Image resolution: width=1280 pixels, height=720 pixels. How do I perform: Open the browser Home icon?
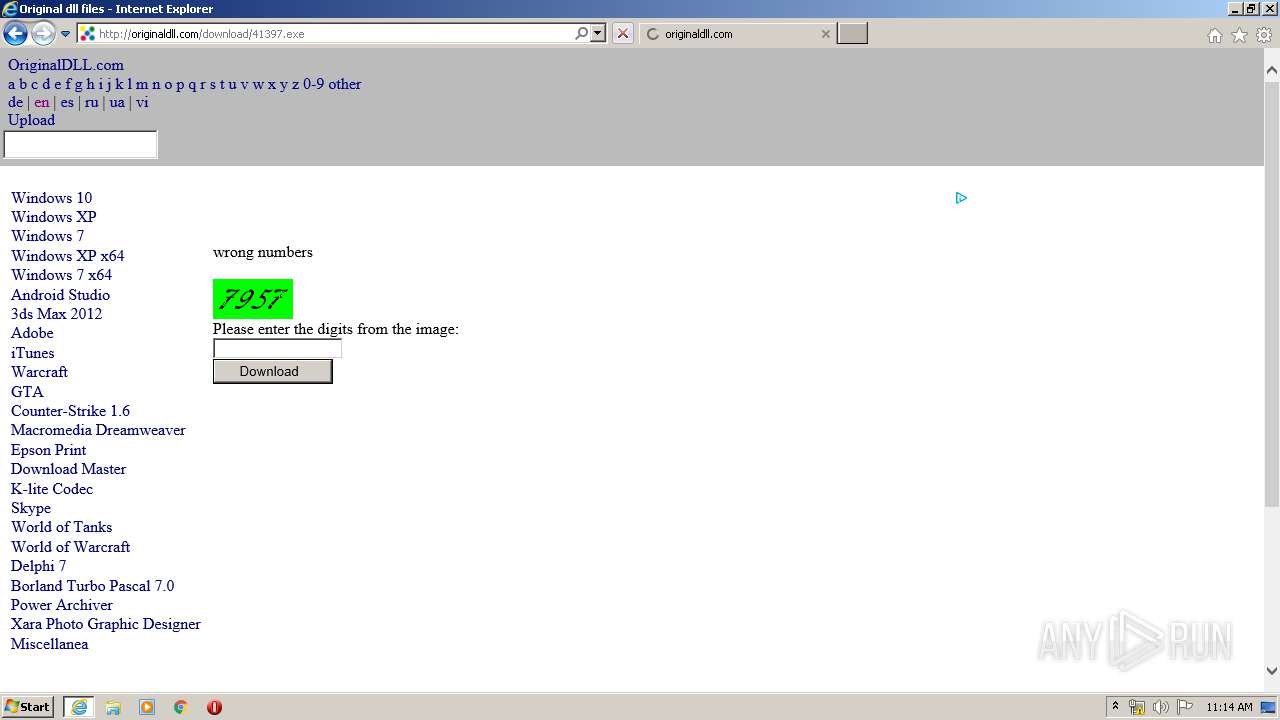1214,35
